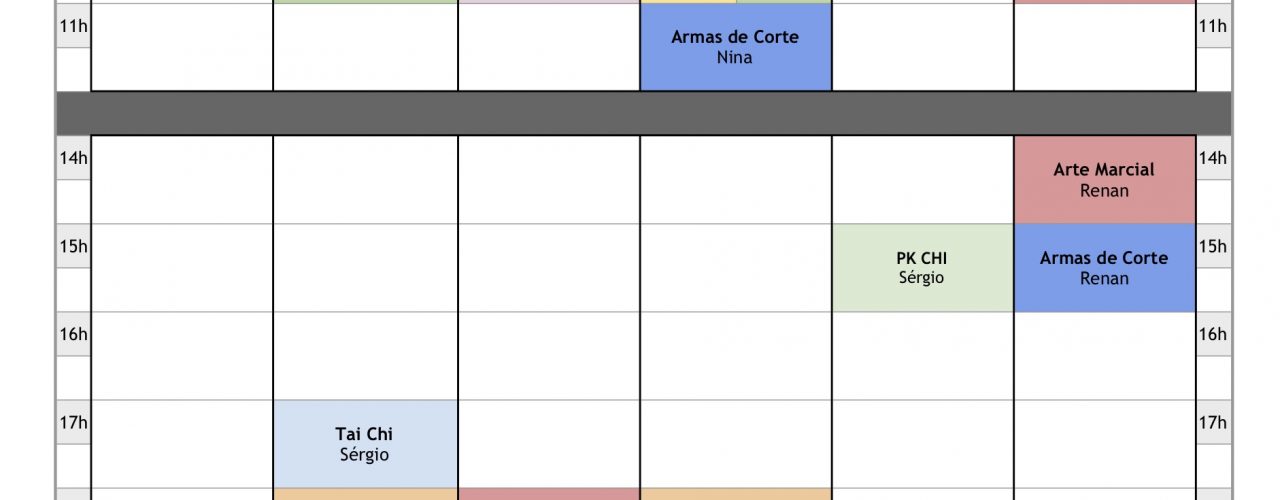Click the empty cell below Tai Chi's column at 16h
This screenshot has width=1280, height=500.
click(365, 356)
